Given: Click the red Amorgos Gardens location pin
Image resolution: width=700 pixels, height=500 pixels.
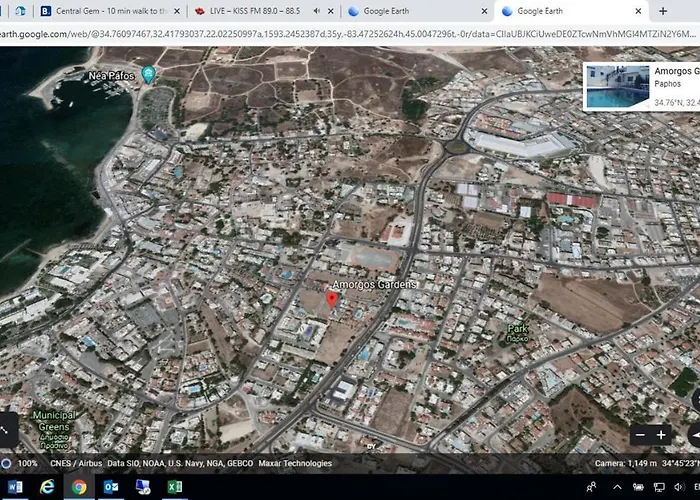Looking at the screenshot, I should [332, 299].
